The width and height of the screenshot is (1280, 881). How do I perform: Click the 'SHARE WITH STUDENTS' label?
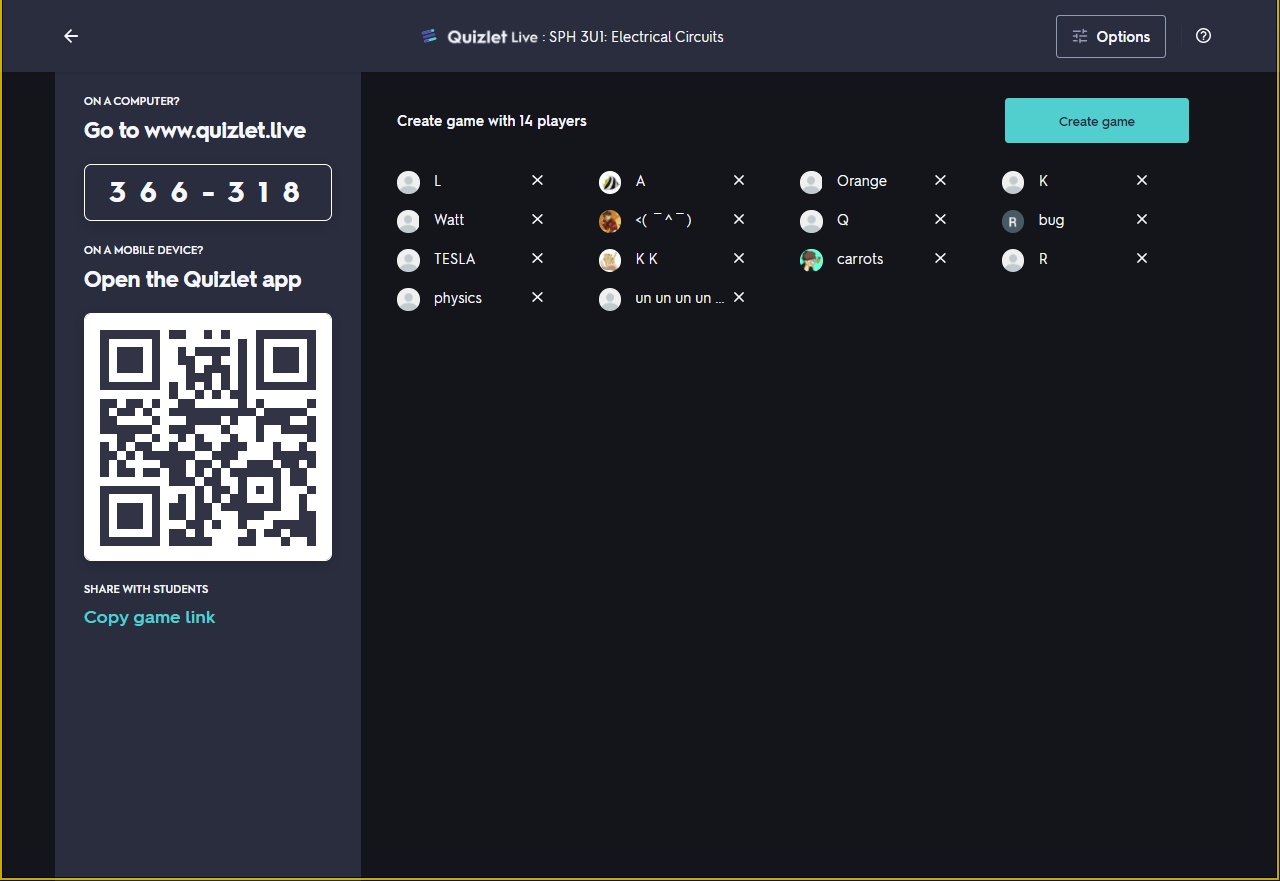pos(146,589)
